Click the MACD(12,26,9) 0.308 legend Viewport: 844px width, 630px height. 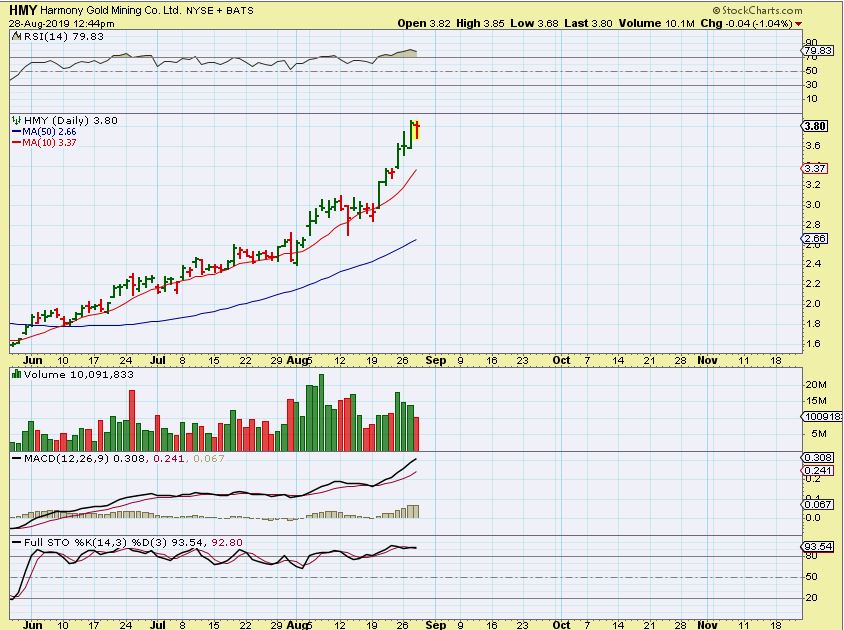click(85, 459)
